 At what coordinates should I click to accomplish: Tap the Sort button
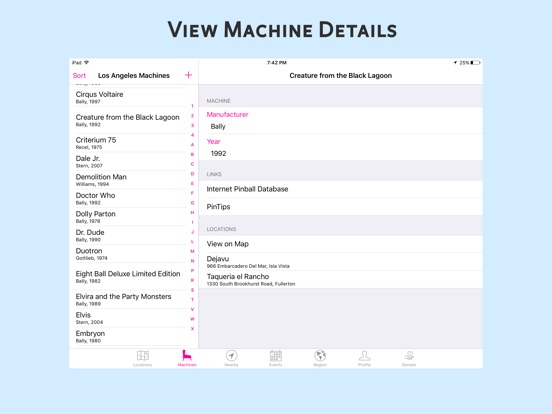click(x=79, y=75)
